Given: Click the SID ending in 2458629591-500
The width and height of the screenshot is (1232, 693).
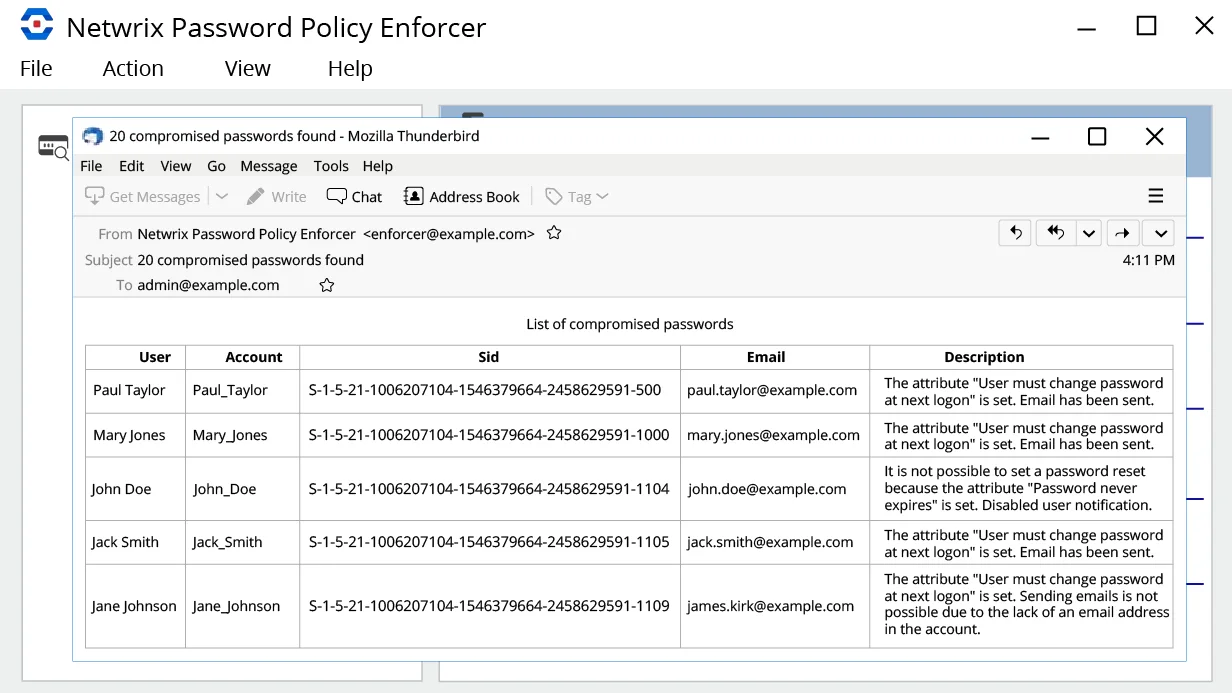Looking at the screenshot, I should click(x=485, y=390).
